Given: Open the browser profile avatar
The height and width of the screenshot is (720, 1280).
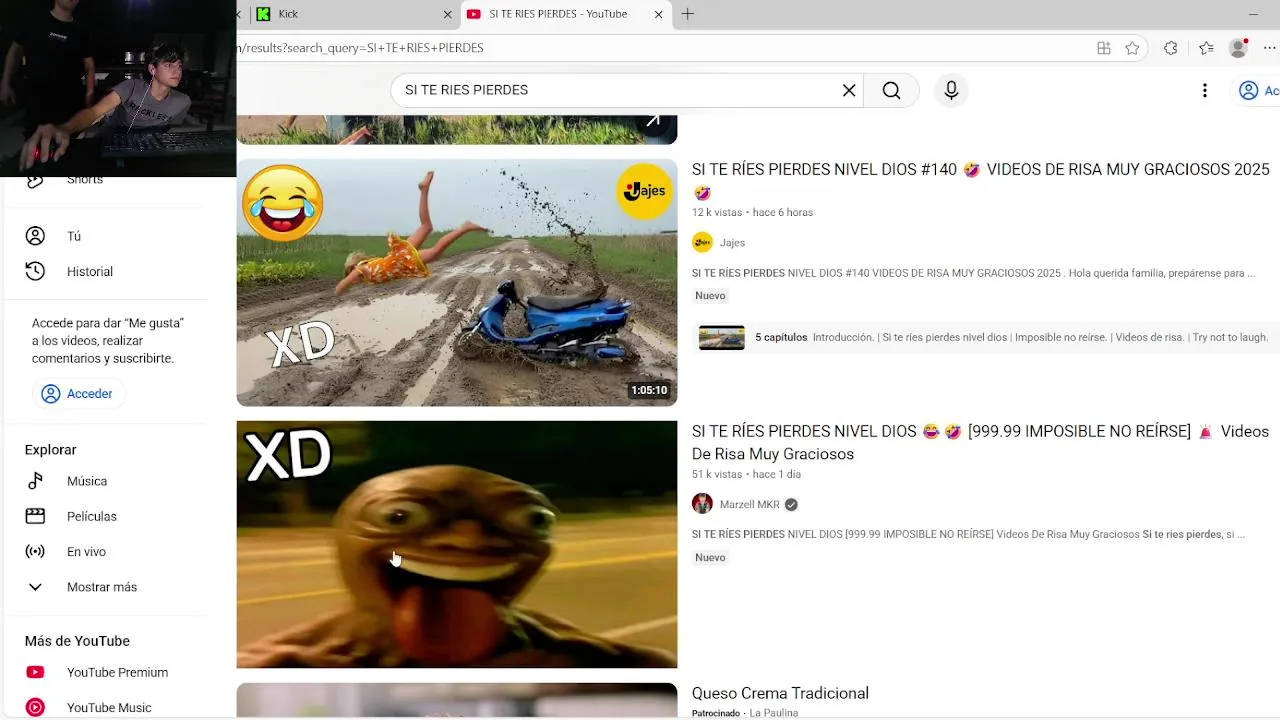Looking at the screenshot, I should [1239, 48].
